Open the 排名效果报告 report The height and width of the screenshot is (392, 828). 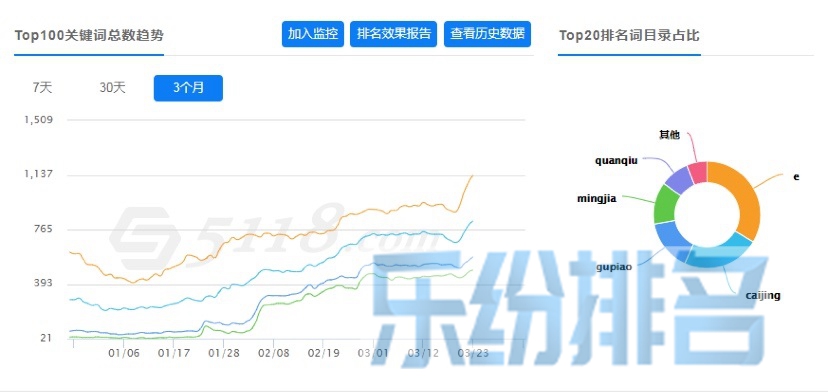pyautogui.click(x=393, y=34)
